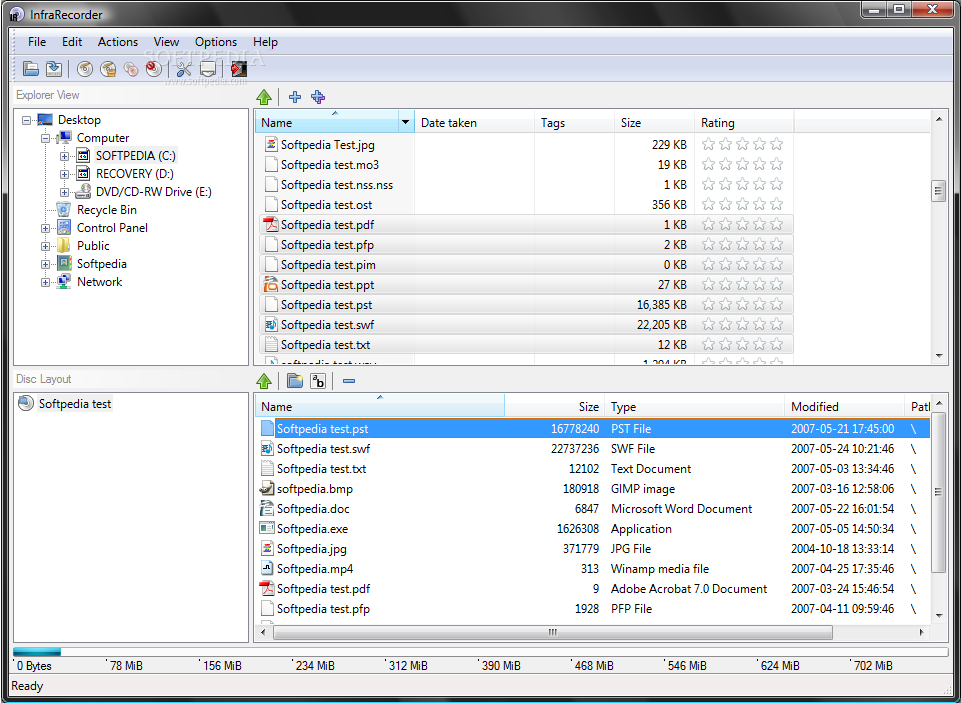Open the Name column dropdown arrow

[405, 123]
